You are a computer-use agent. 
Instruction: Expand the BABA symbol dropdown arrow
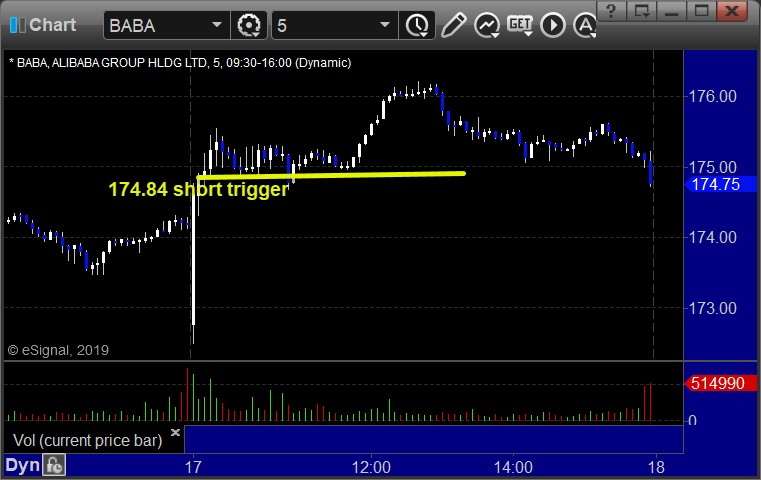(217, 25)
